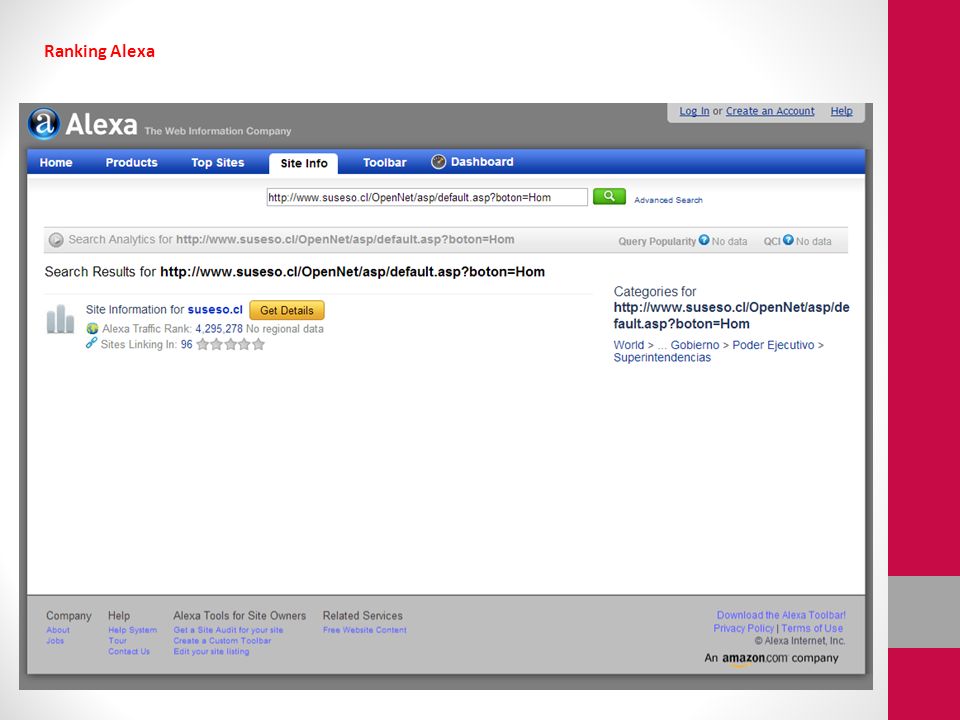This screenshot has width=960, height=720.
Task: Open the Gobierno category link
Action: tap(695, 345)
